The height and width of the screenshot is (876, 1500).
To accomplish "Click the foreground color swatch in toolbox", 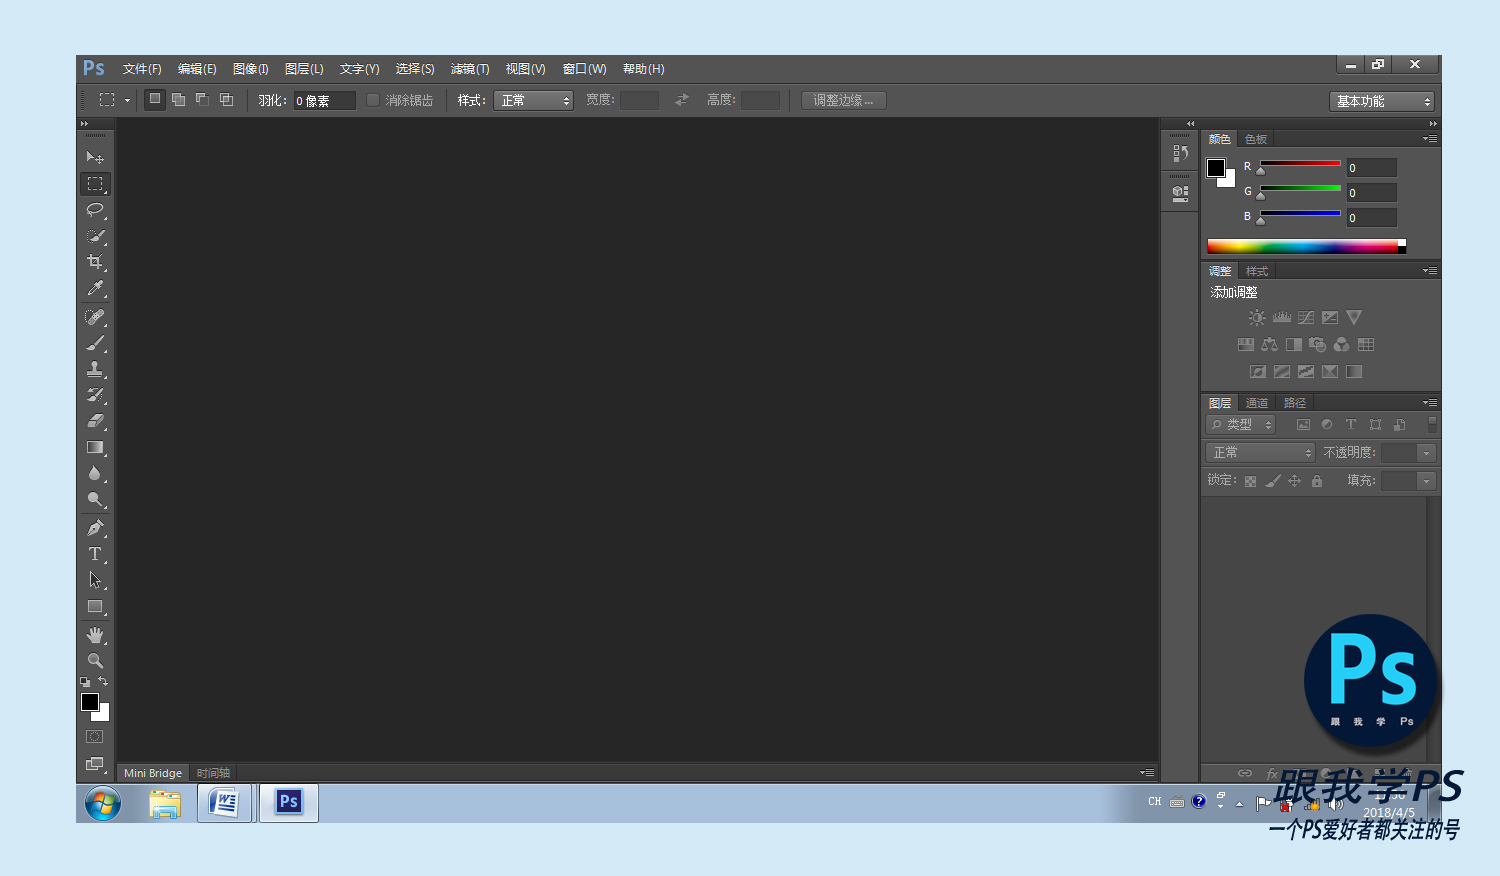I will click(x=90, y=702).
